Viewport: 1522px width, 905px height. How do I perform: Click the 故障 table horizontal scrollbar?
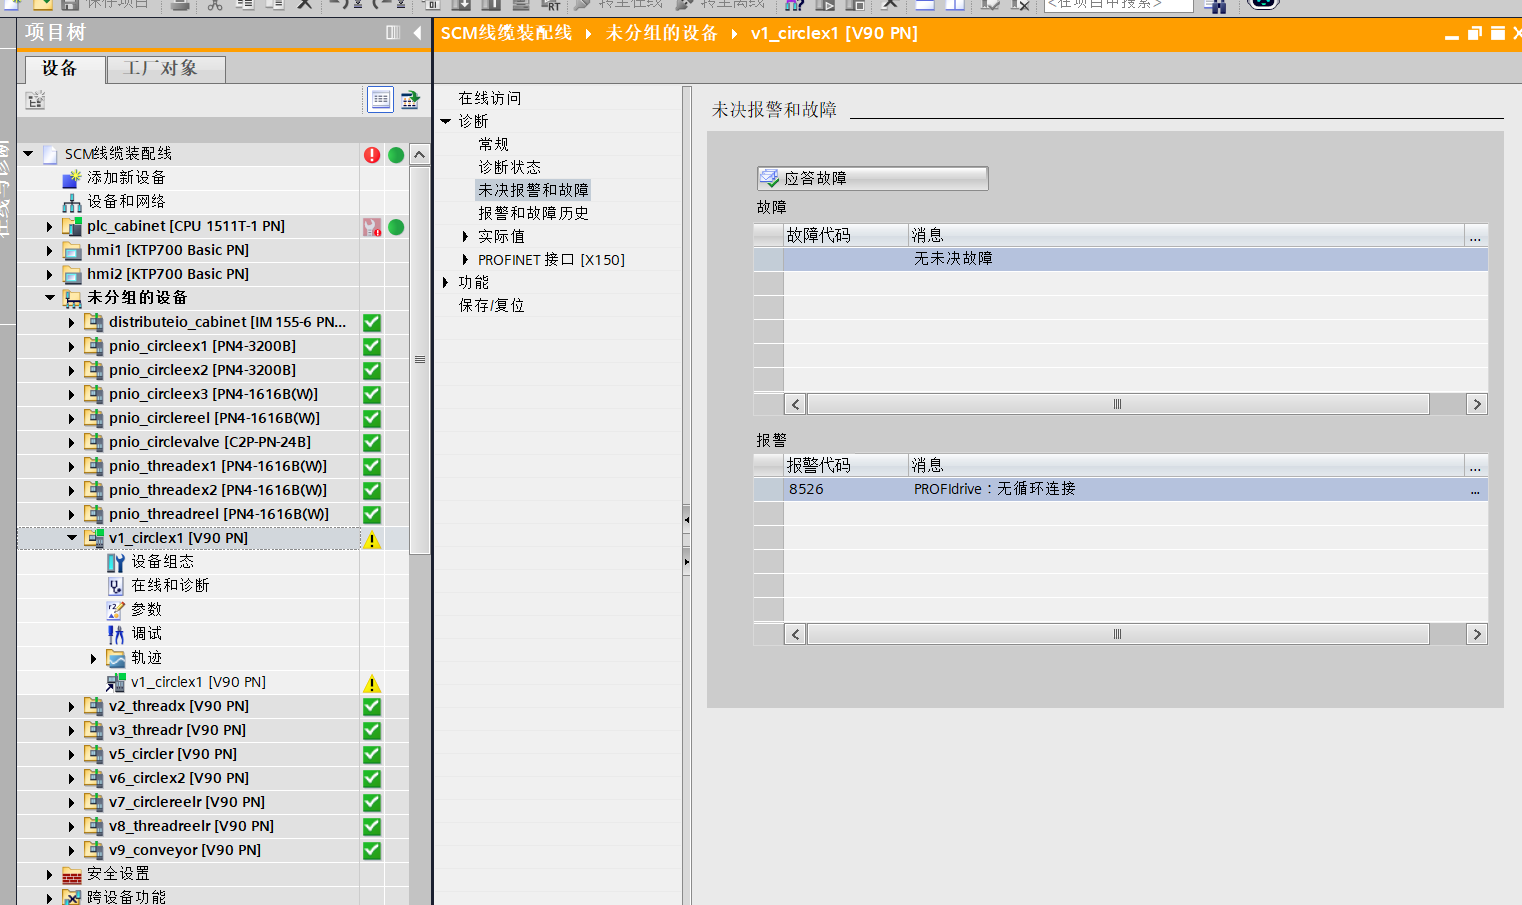[x=1117, y=404]
